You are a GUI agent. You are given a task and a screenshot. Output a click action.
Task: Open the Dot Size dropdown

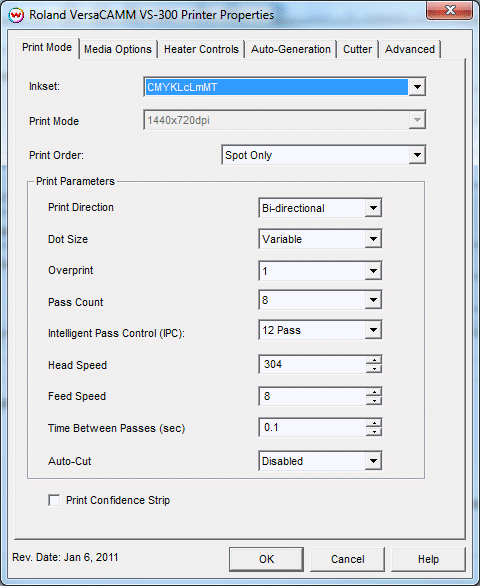pyautogui.click(x=373, y=239)
